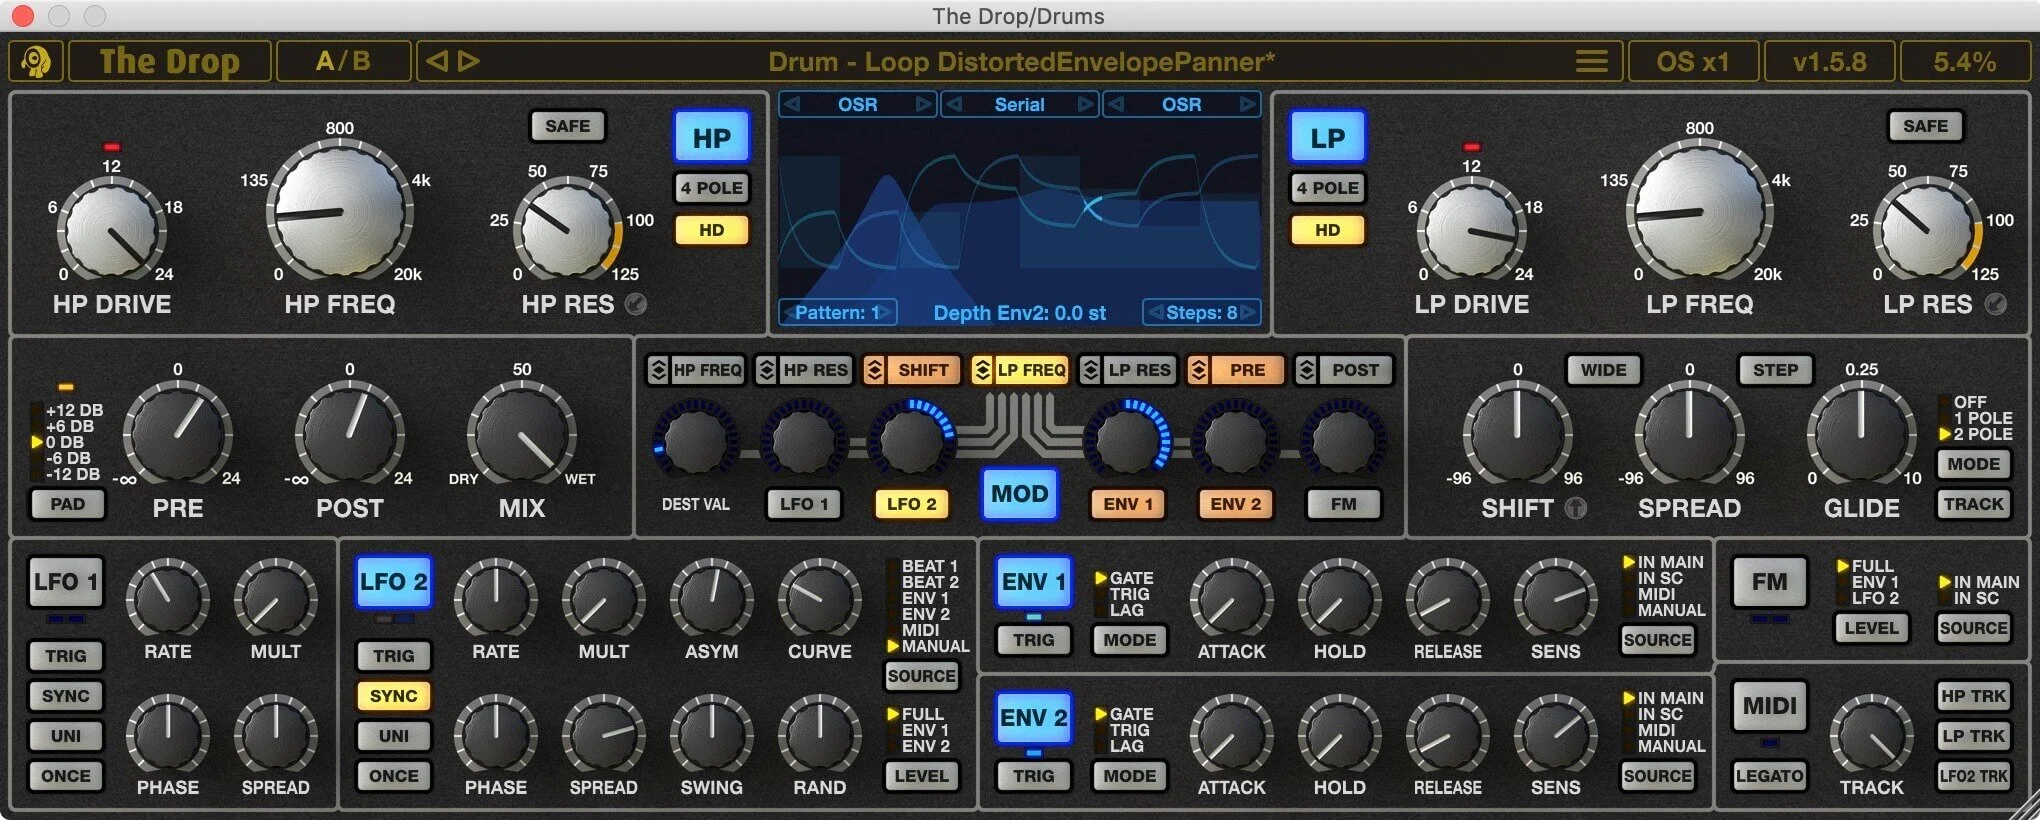Click the HP FREQ knob
The width and height of the screenshot is (2040, 820).
340,212
